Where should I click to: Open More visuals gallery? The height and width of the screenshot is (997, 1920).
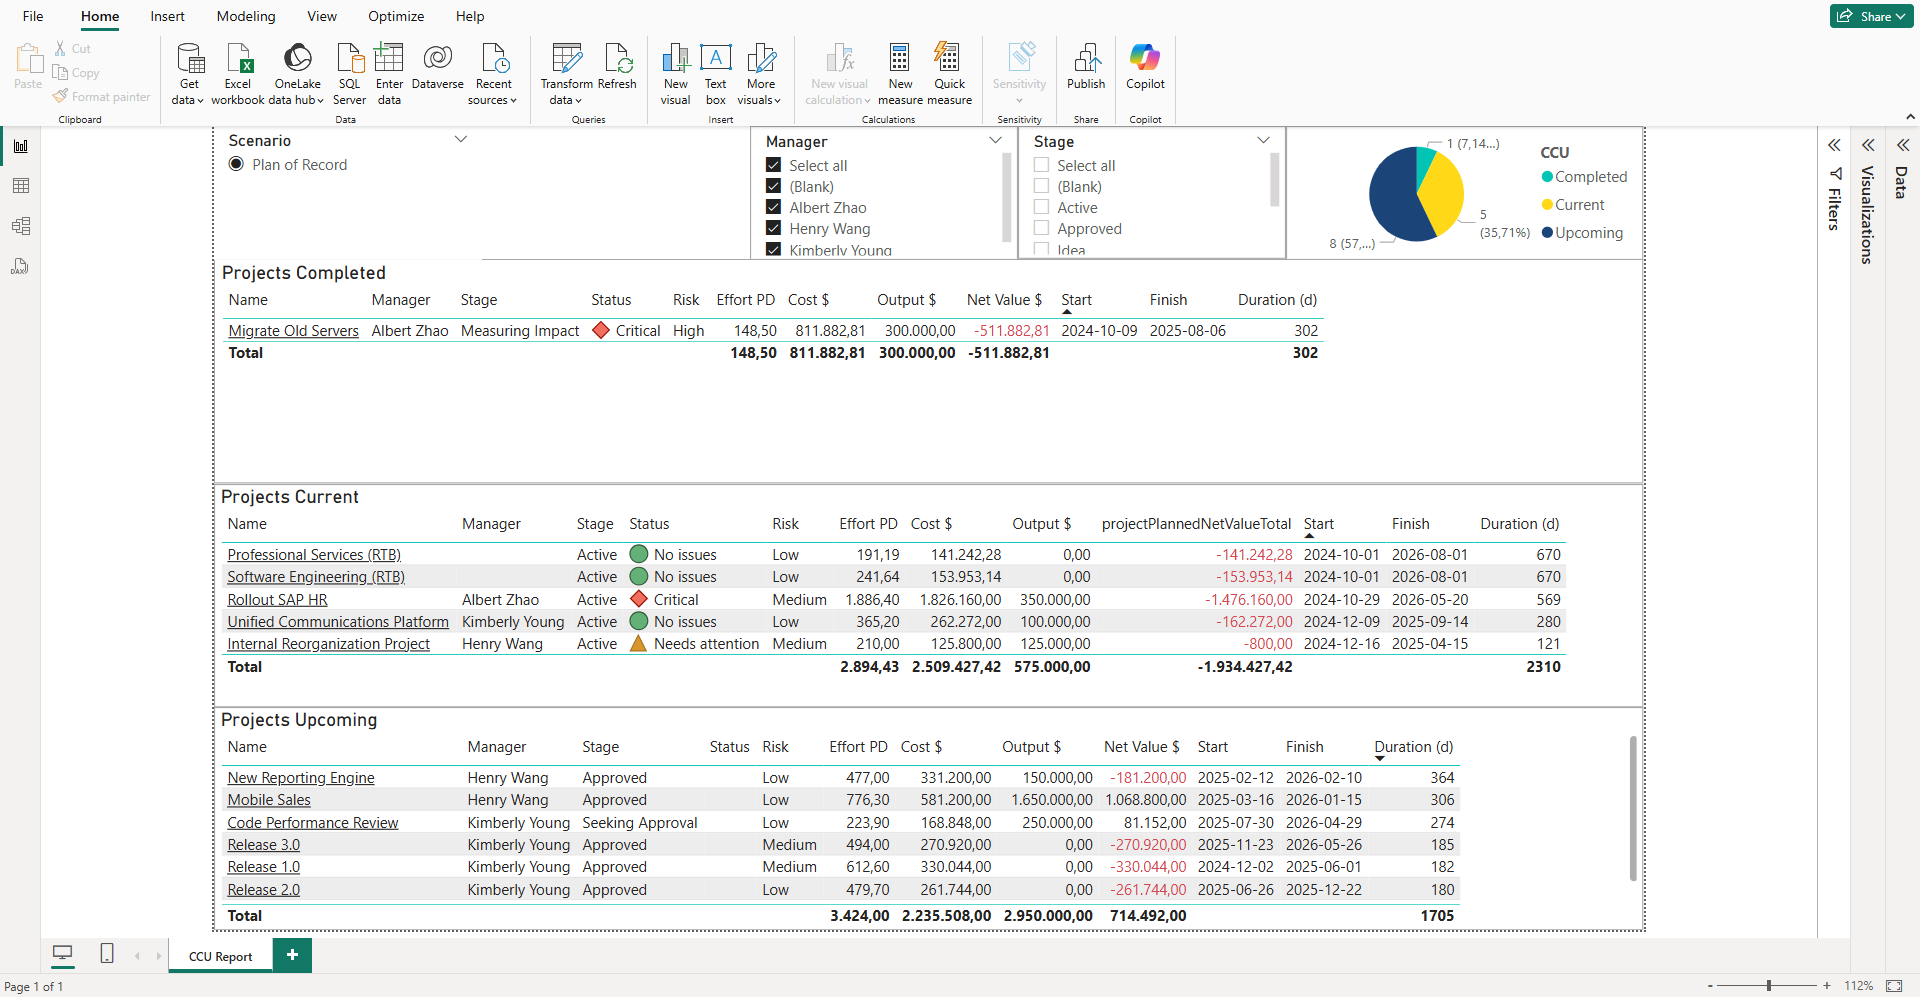pyautogui.click(x=760, y=73)
